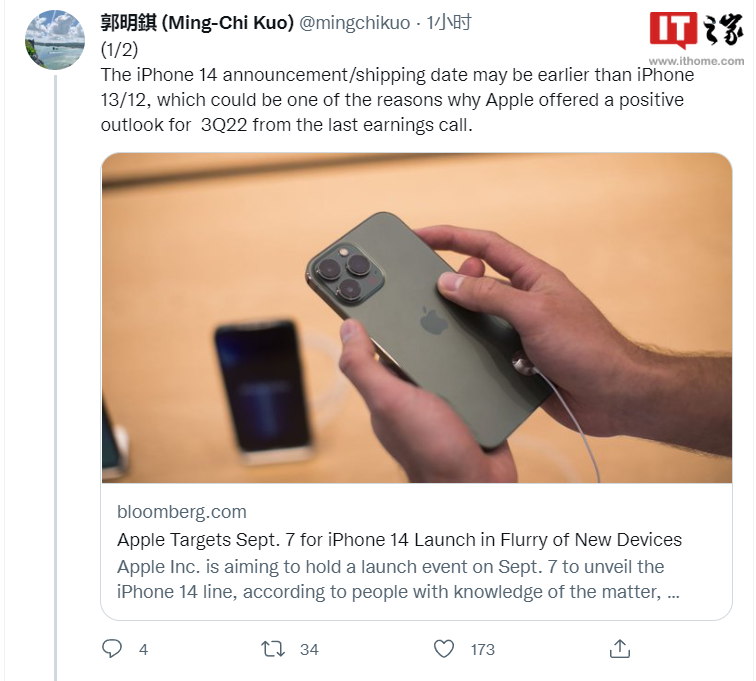
Task: Click the article description preview text
Action: coord(398,579)
